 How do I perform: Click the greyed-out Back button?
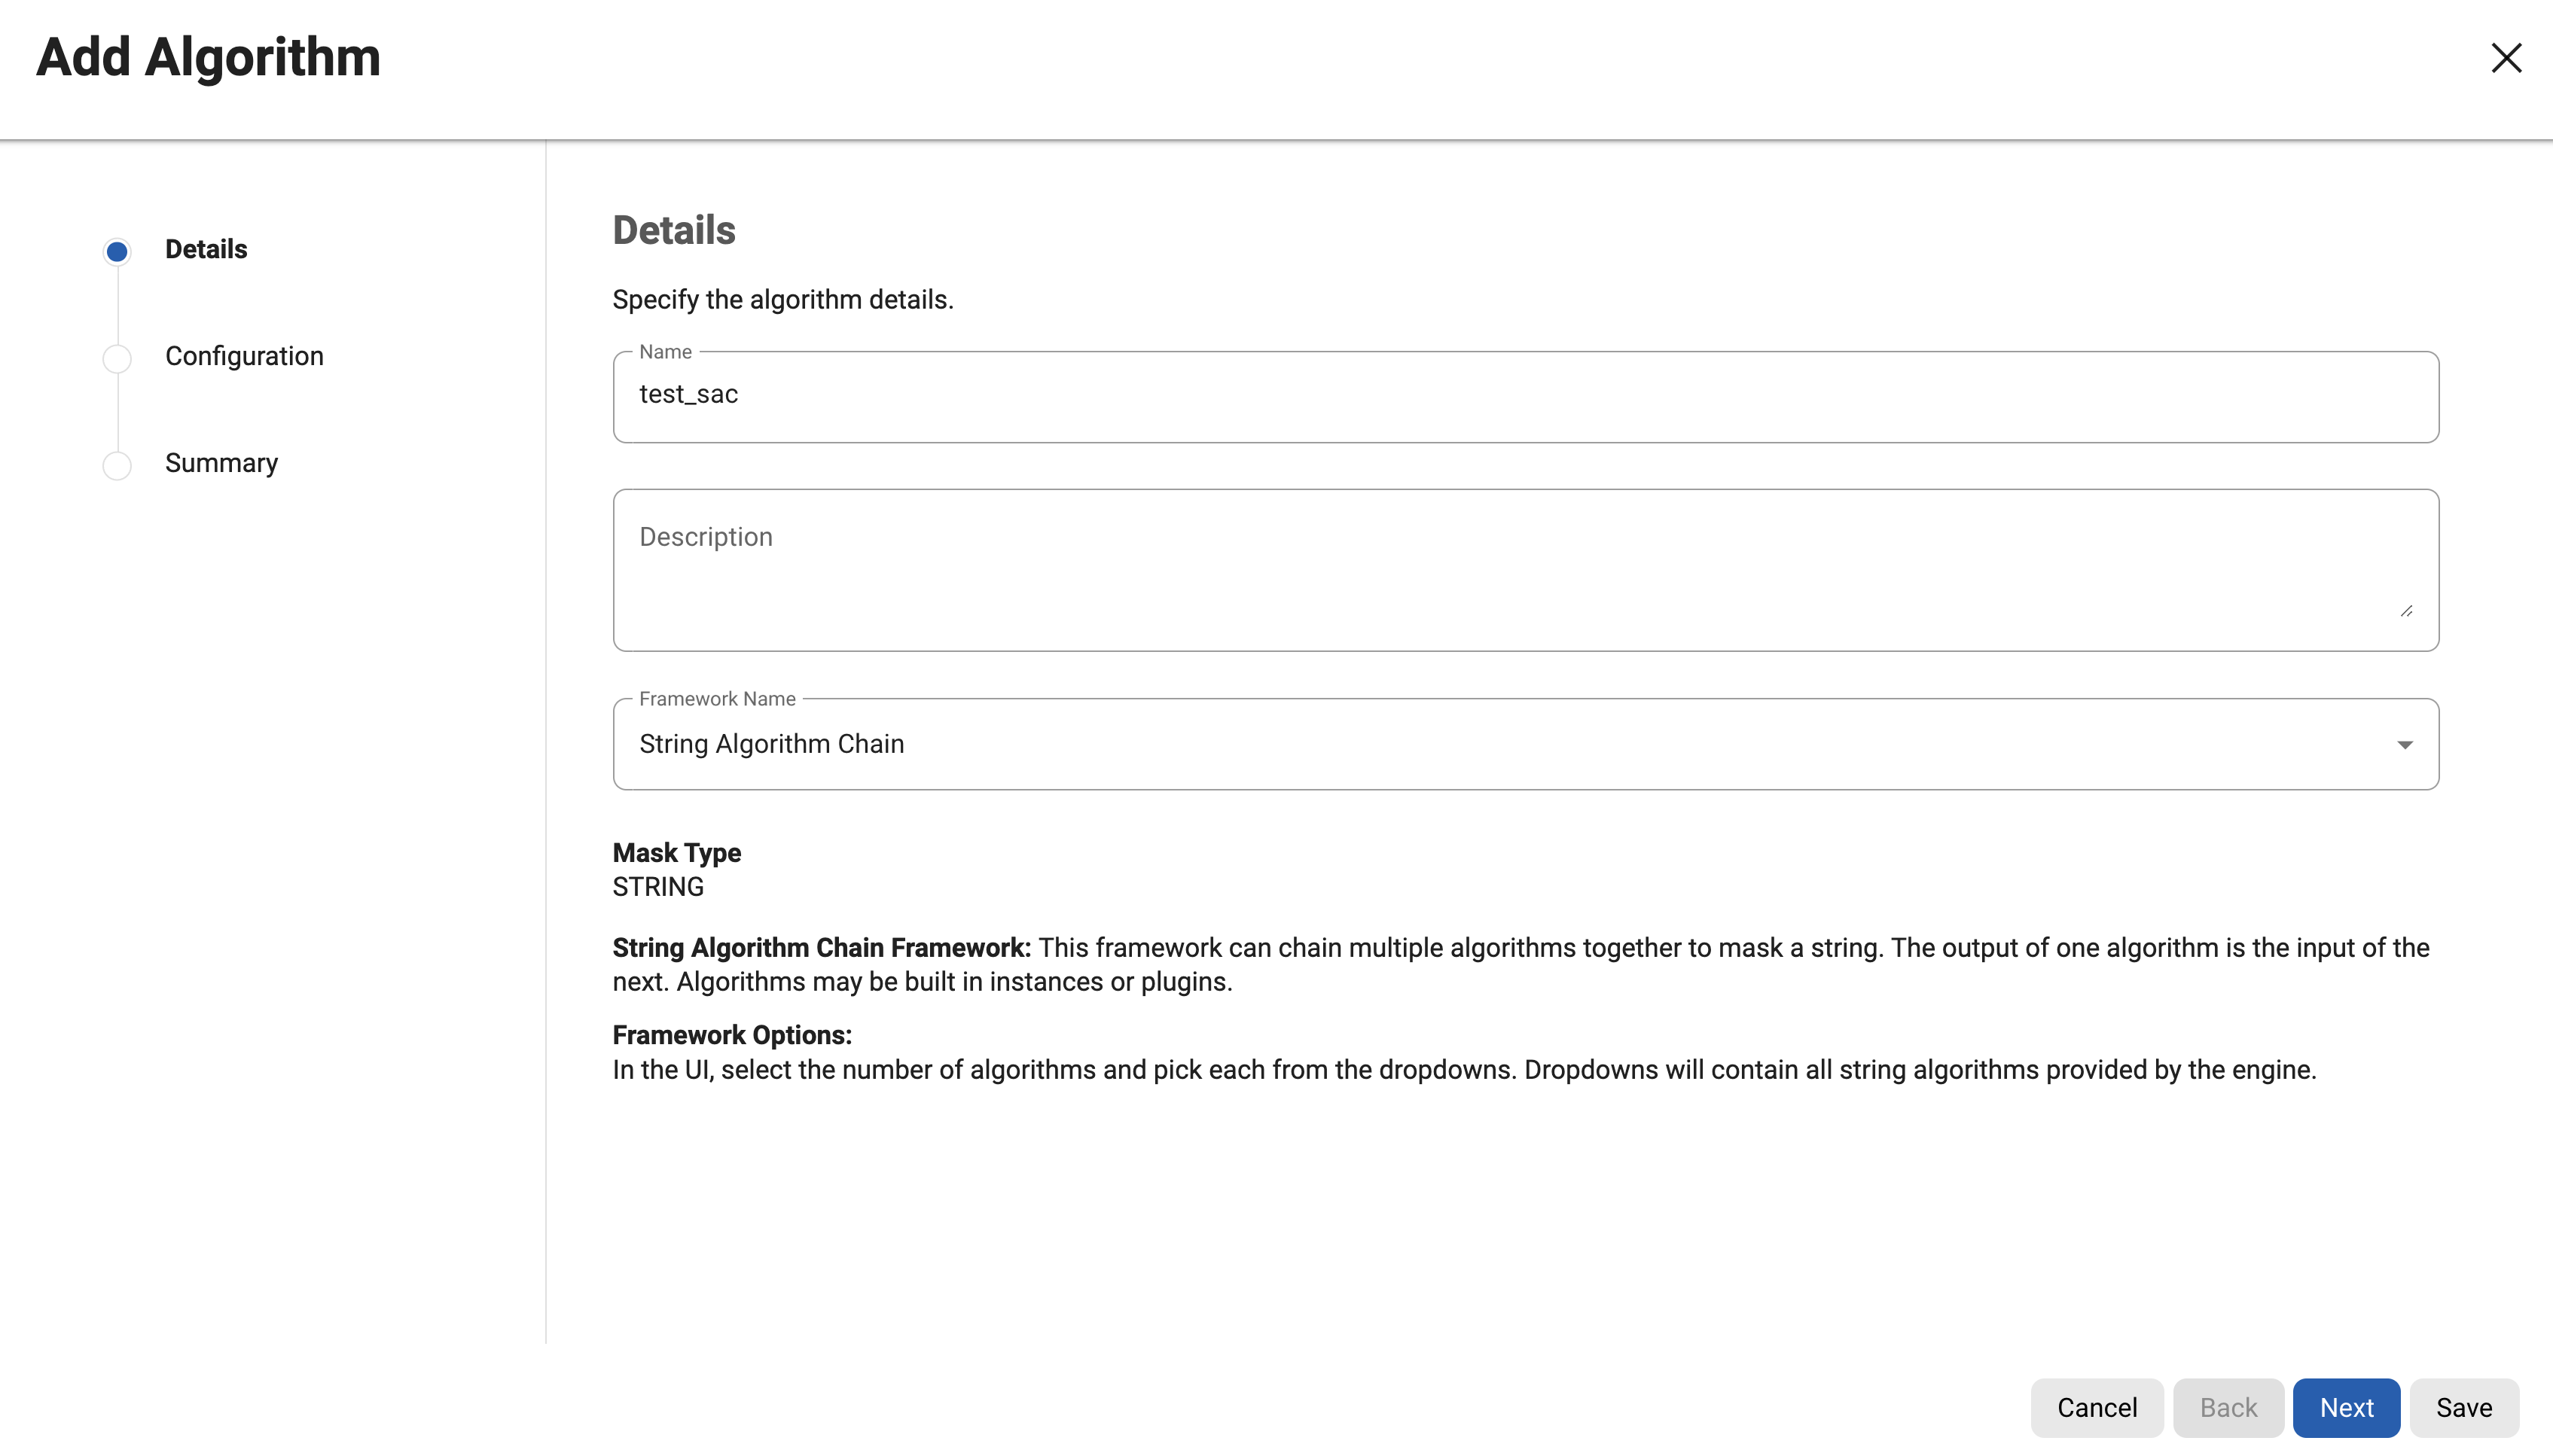coord(2228,1408)
